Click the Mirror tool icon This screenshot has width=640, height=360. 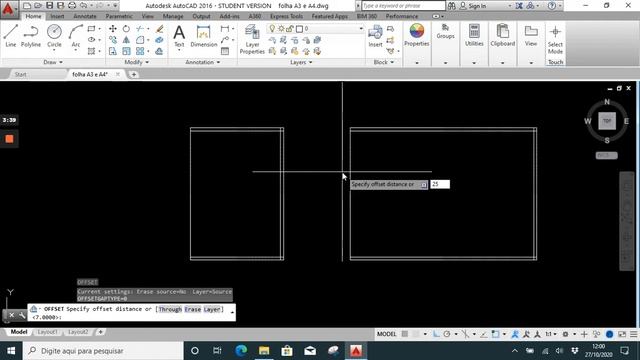126,40
